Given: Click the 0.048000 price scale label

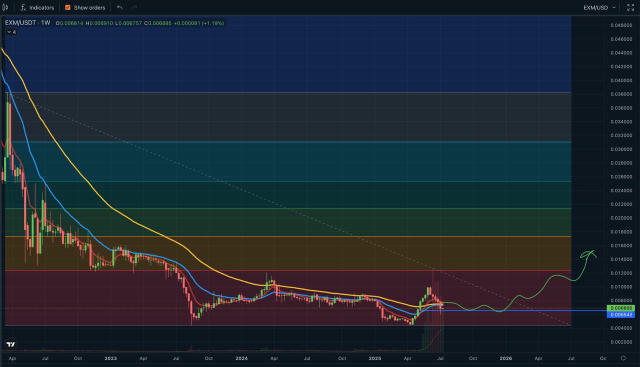Looking at the screenshot, I should [621, 25].
